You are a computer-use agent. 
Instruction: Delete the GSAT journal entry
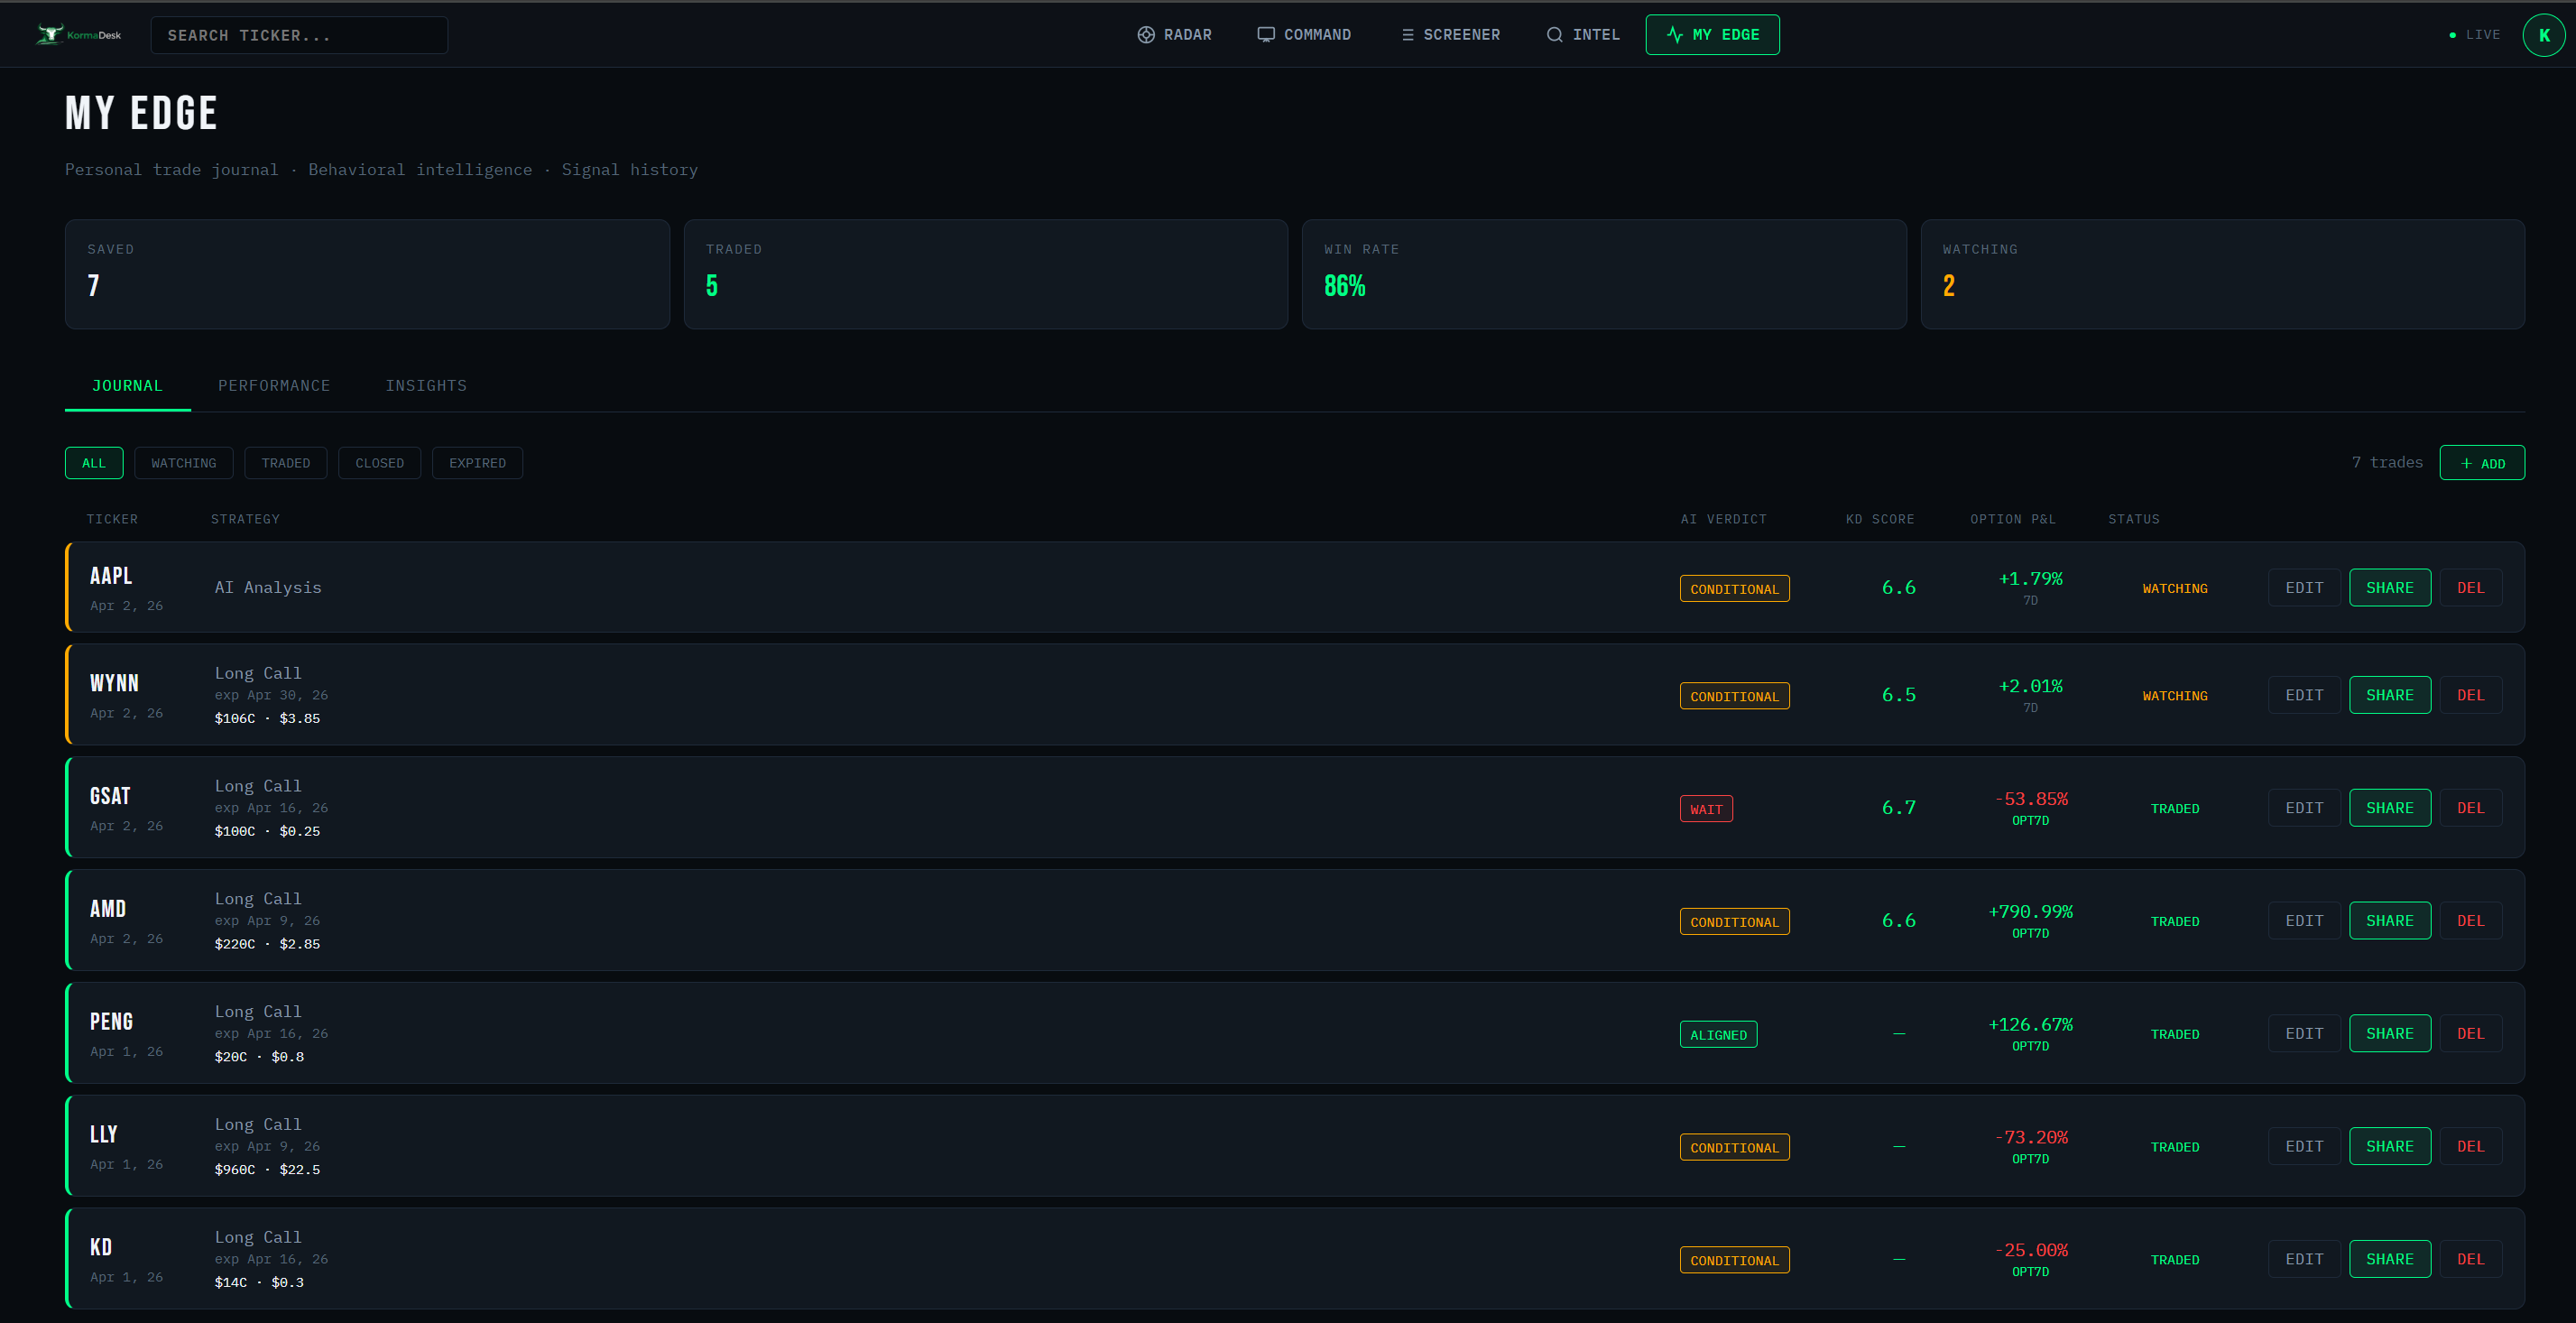pos(2470,808)
